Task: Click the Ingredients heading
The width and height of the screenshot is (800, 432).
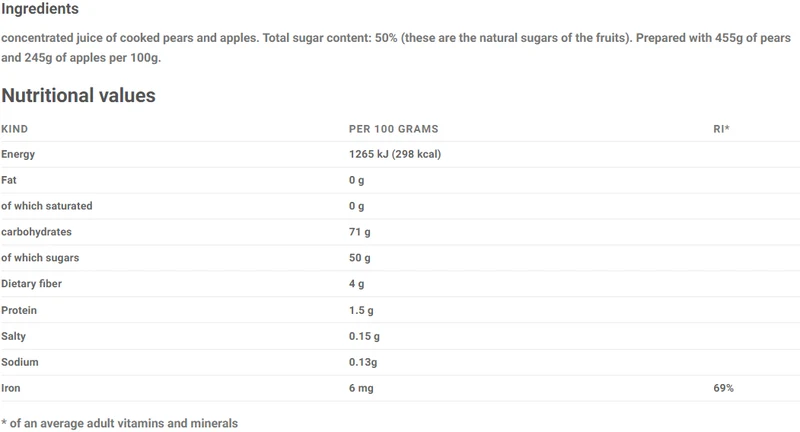Action: click(x=40, y=9)
